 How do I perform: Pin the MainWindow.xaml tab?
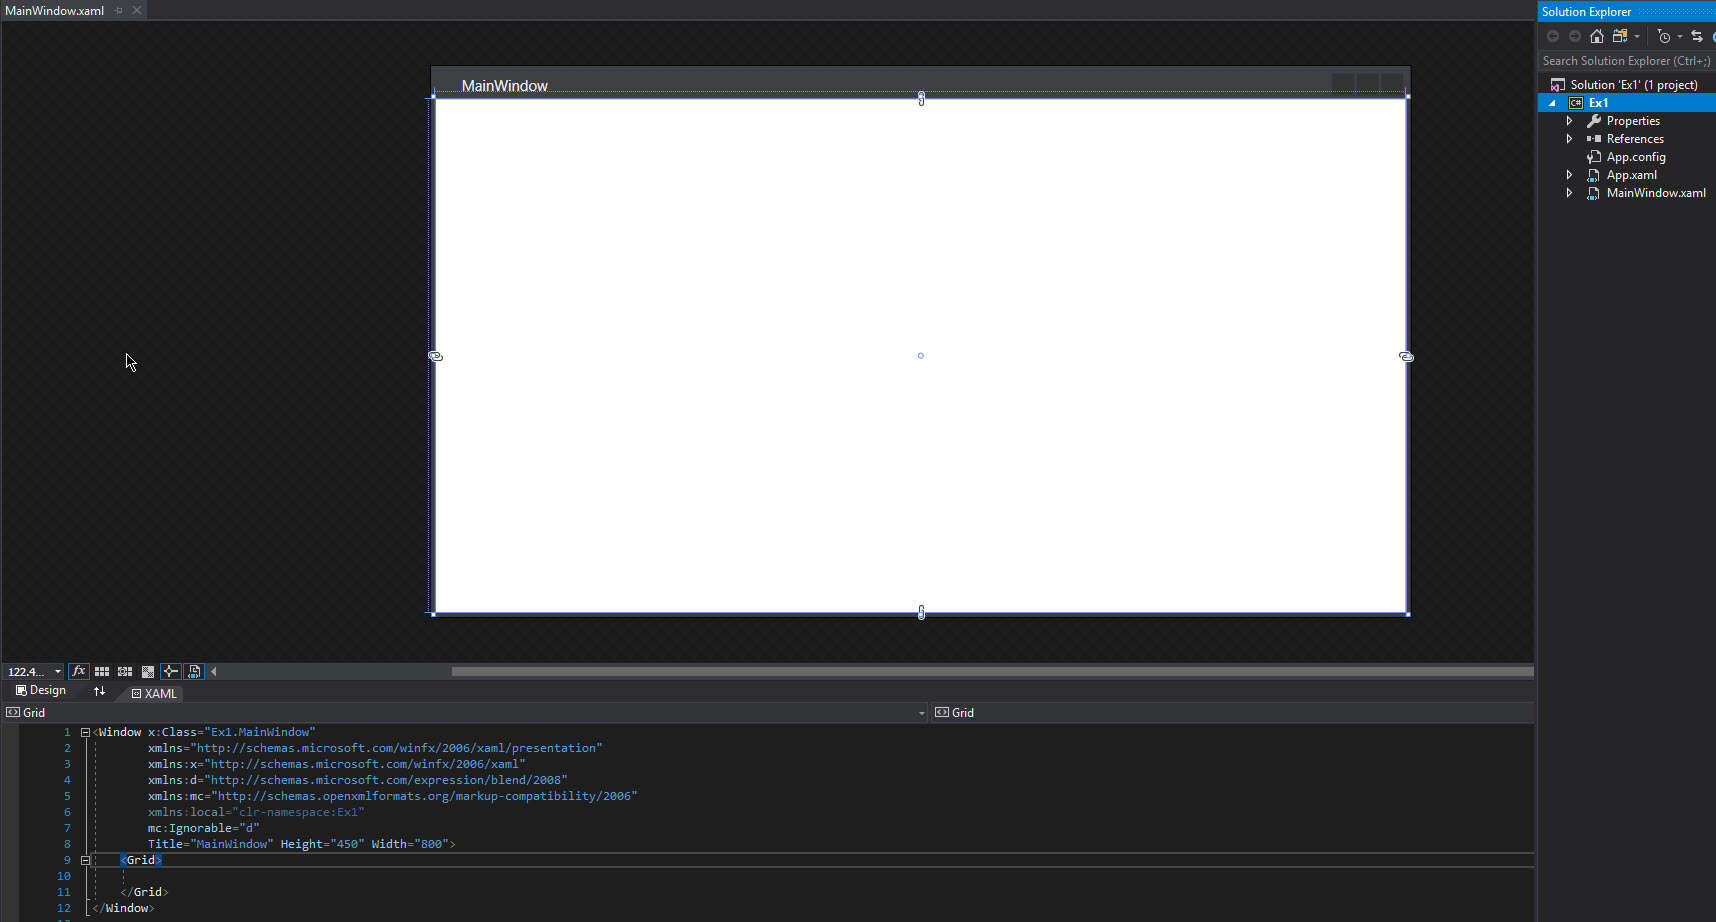point(118,10)
